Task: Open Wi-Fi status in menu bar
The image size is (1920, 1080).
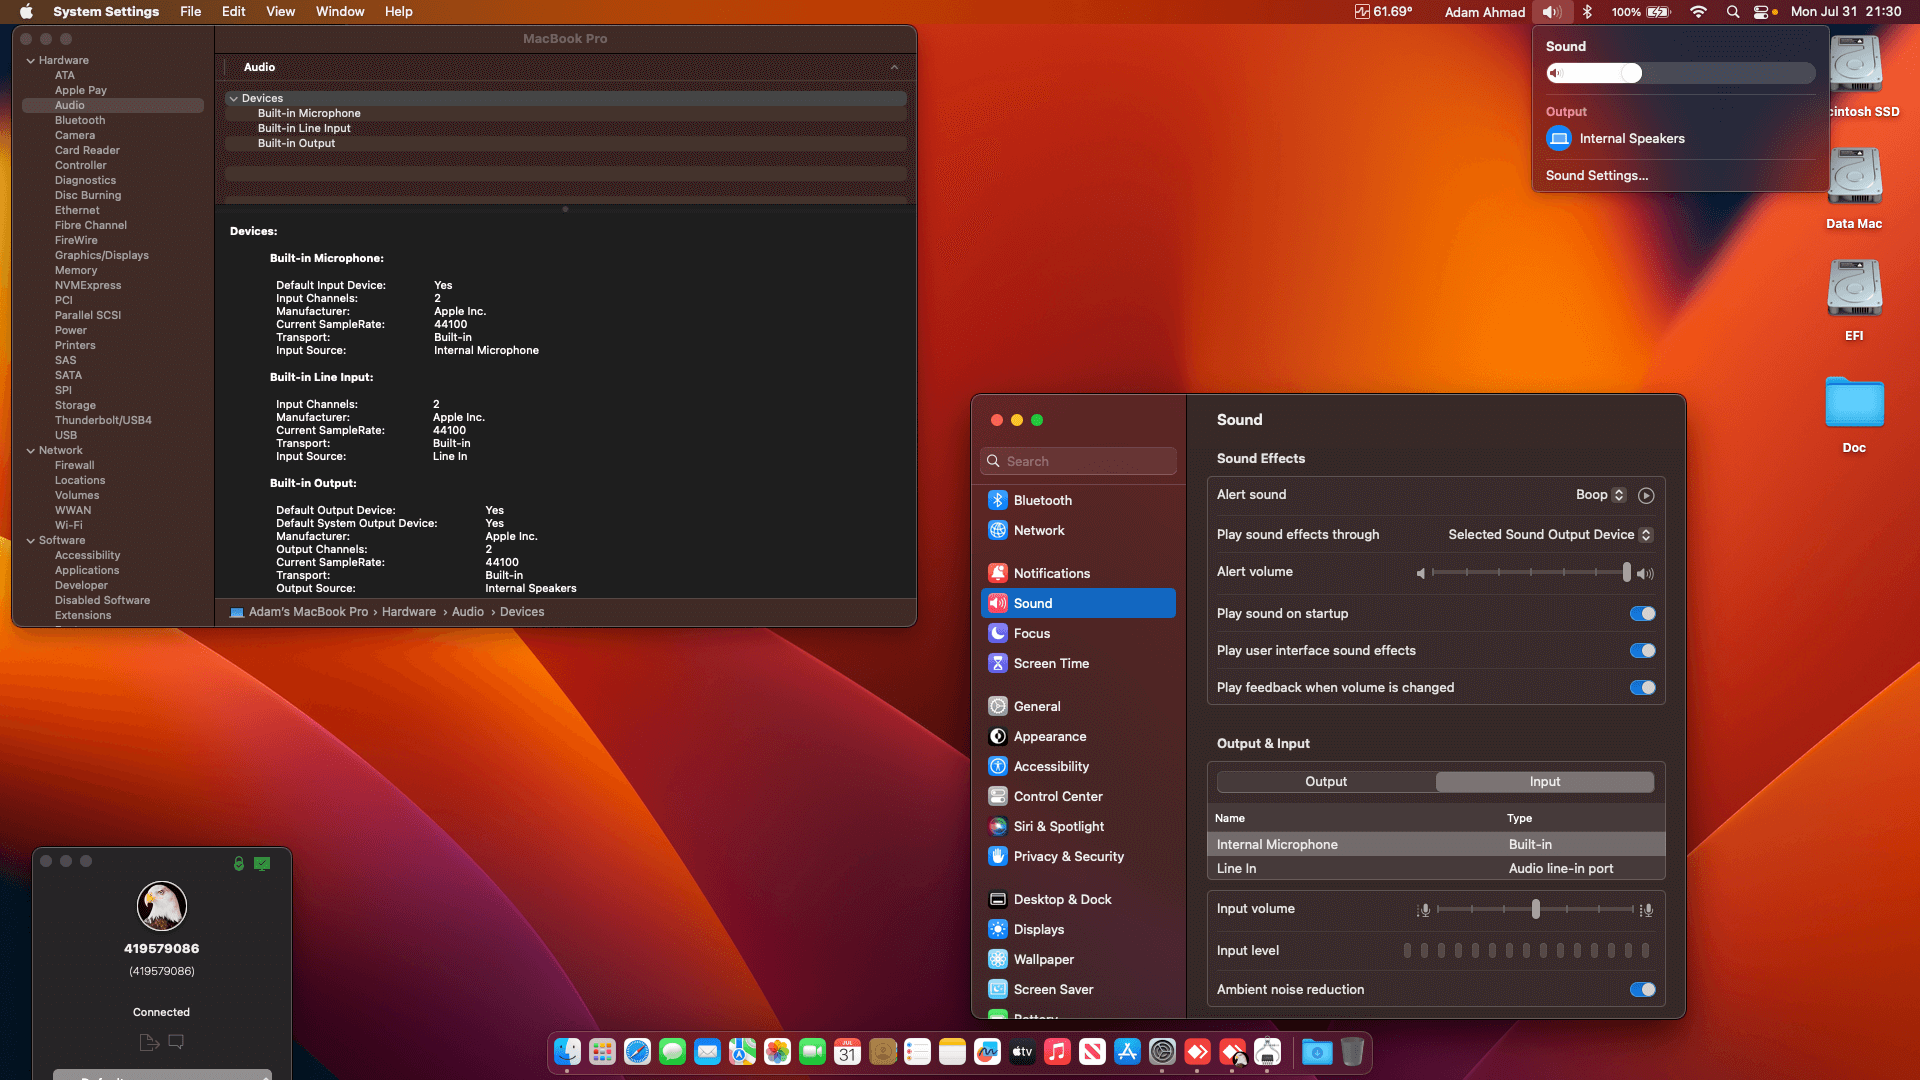Action: [1698, 12]
